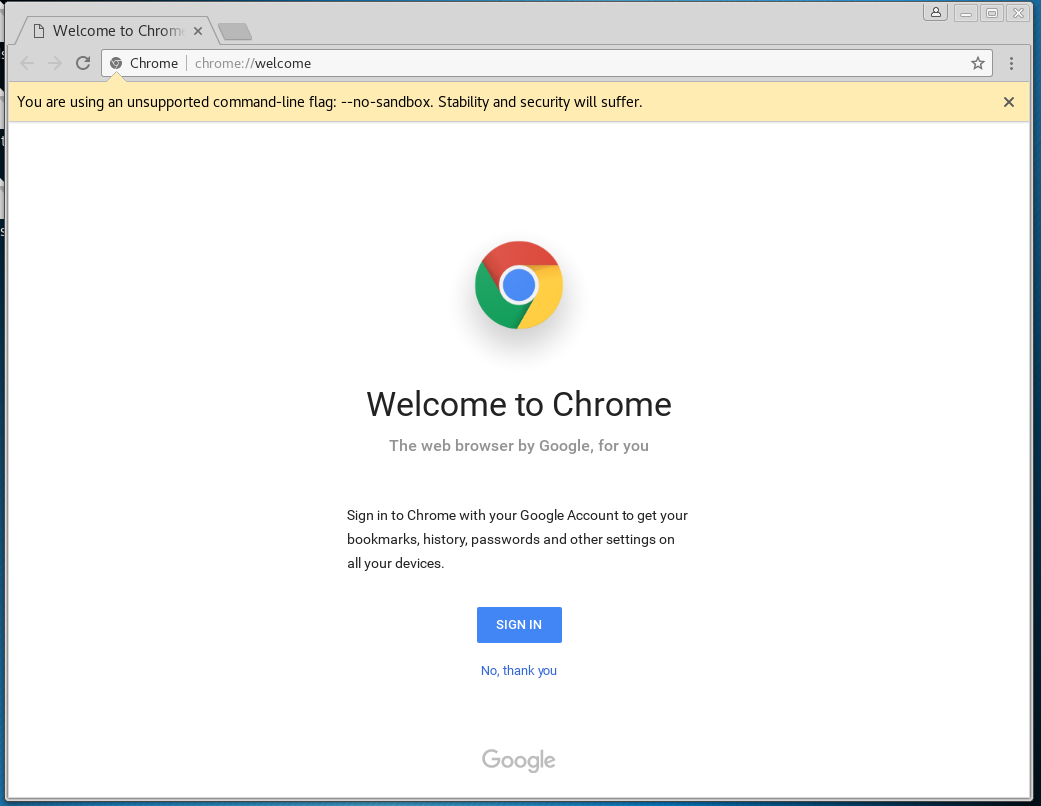Click the Sign in to Chrome description paragraph
1041x806 pixels.
coord(517,539)
